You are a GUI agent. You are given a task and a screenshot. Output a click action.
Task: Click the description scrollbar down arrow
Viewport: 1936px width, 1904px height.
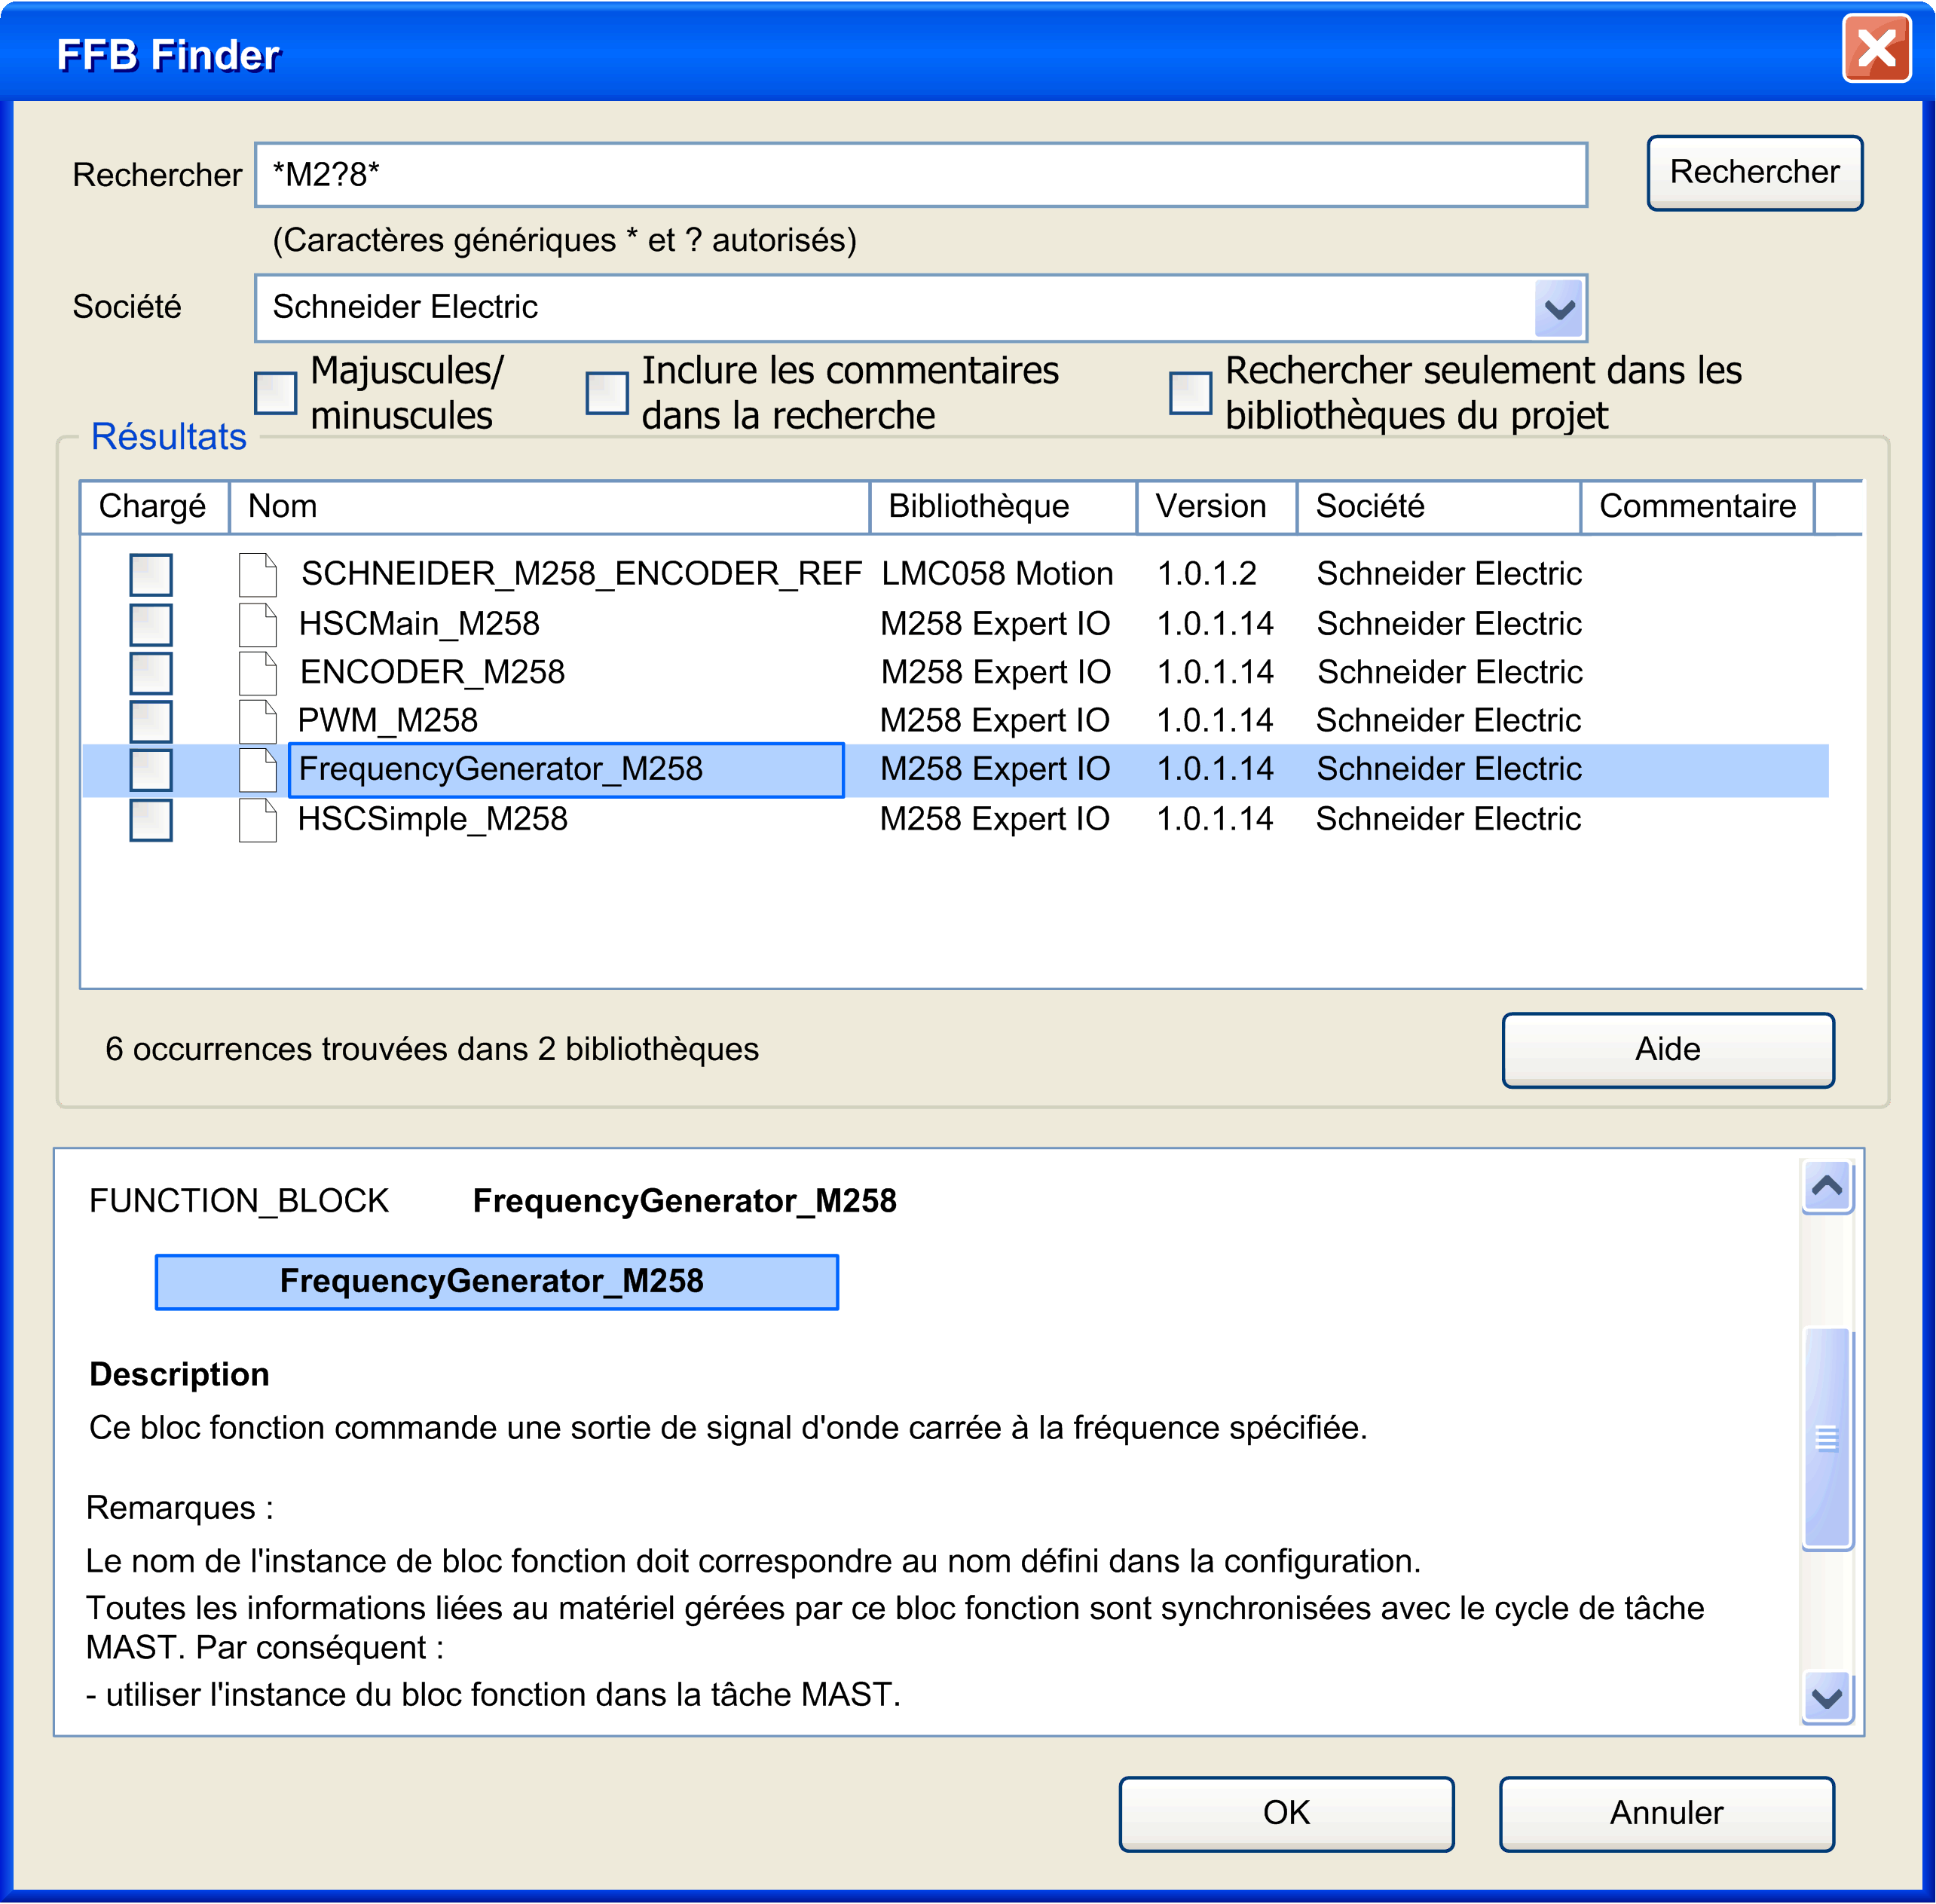tap(1827, 1698)
